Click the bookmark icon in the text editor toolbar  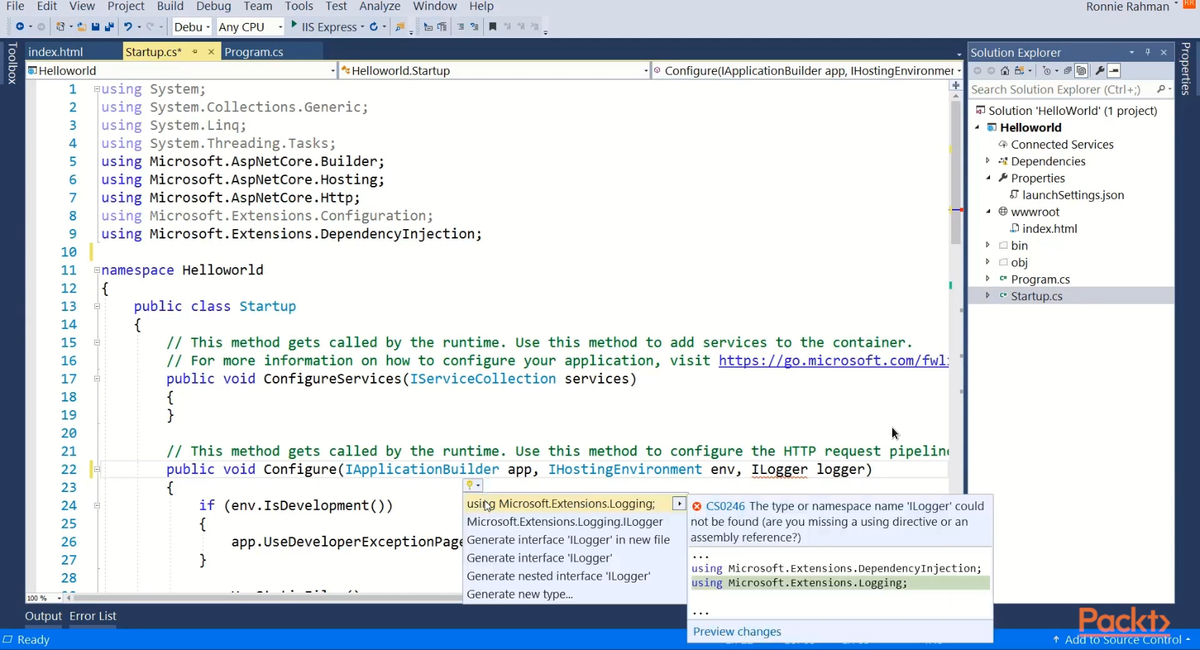pyautogui.click(x=492, y=26)
